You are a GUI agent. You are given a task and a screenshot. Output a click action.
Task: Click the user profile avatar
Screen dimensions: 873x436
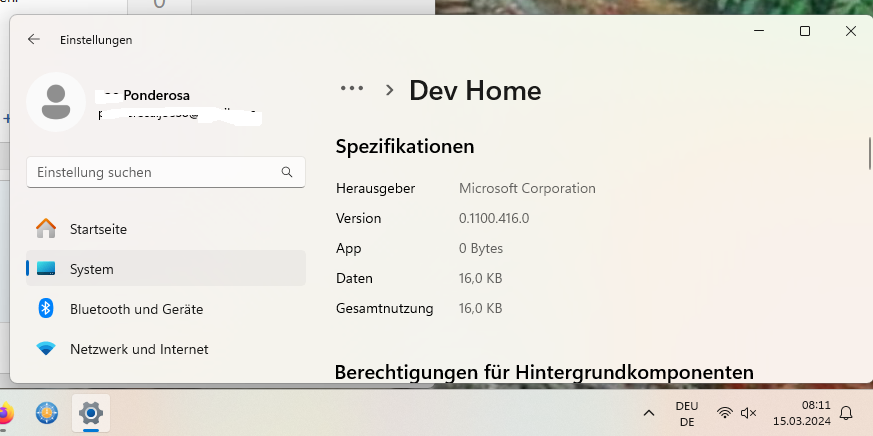56,101
